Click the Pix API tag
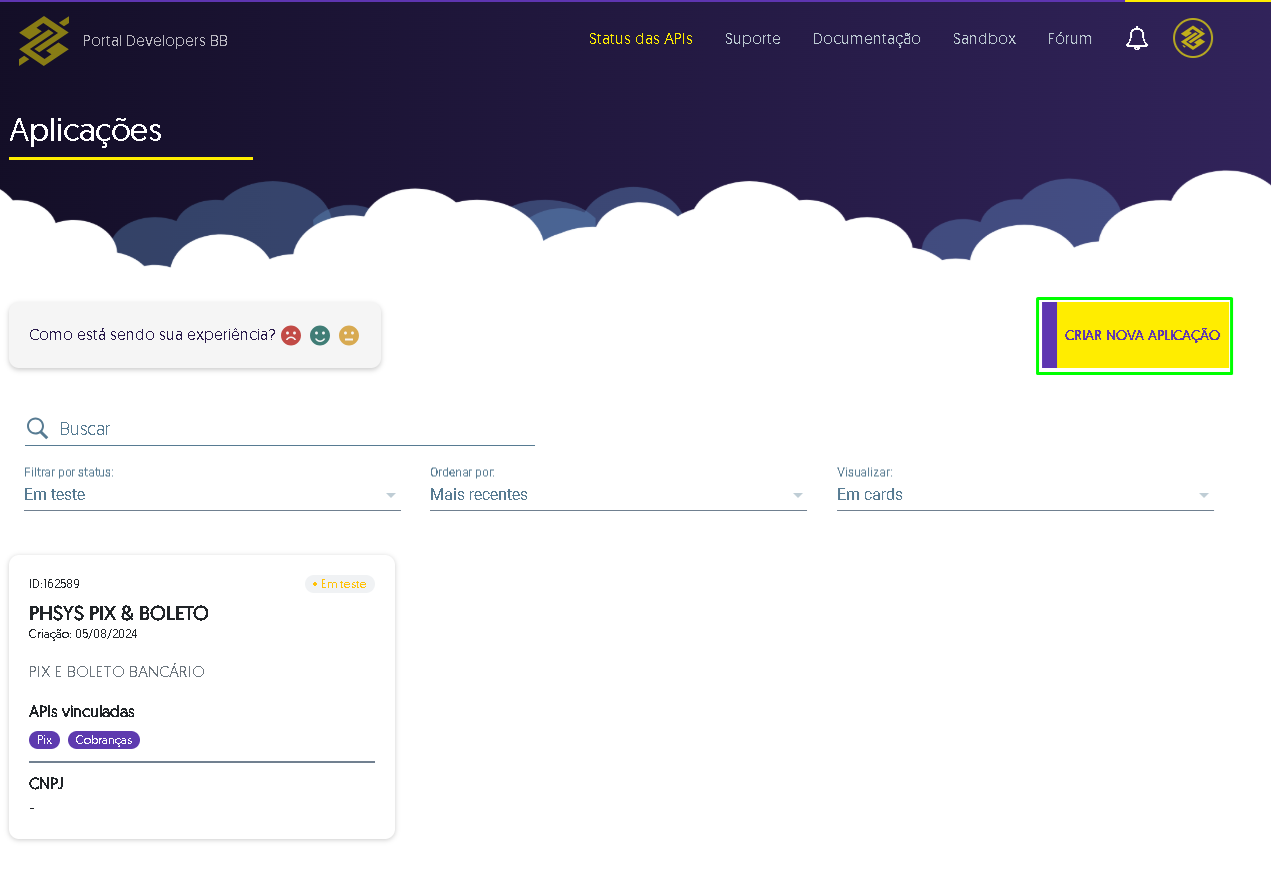Image resolution: width=1271 pixels, height=877 pixels. coord(44,740)
